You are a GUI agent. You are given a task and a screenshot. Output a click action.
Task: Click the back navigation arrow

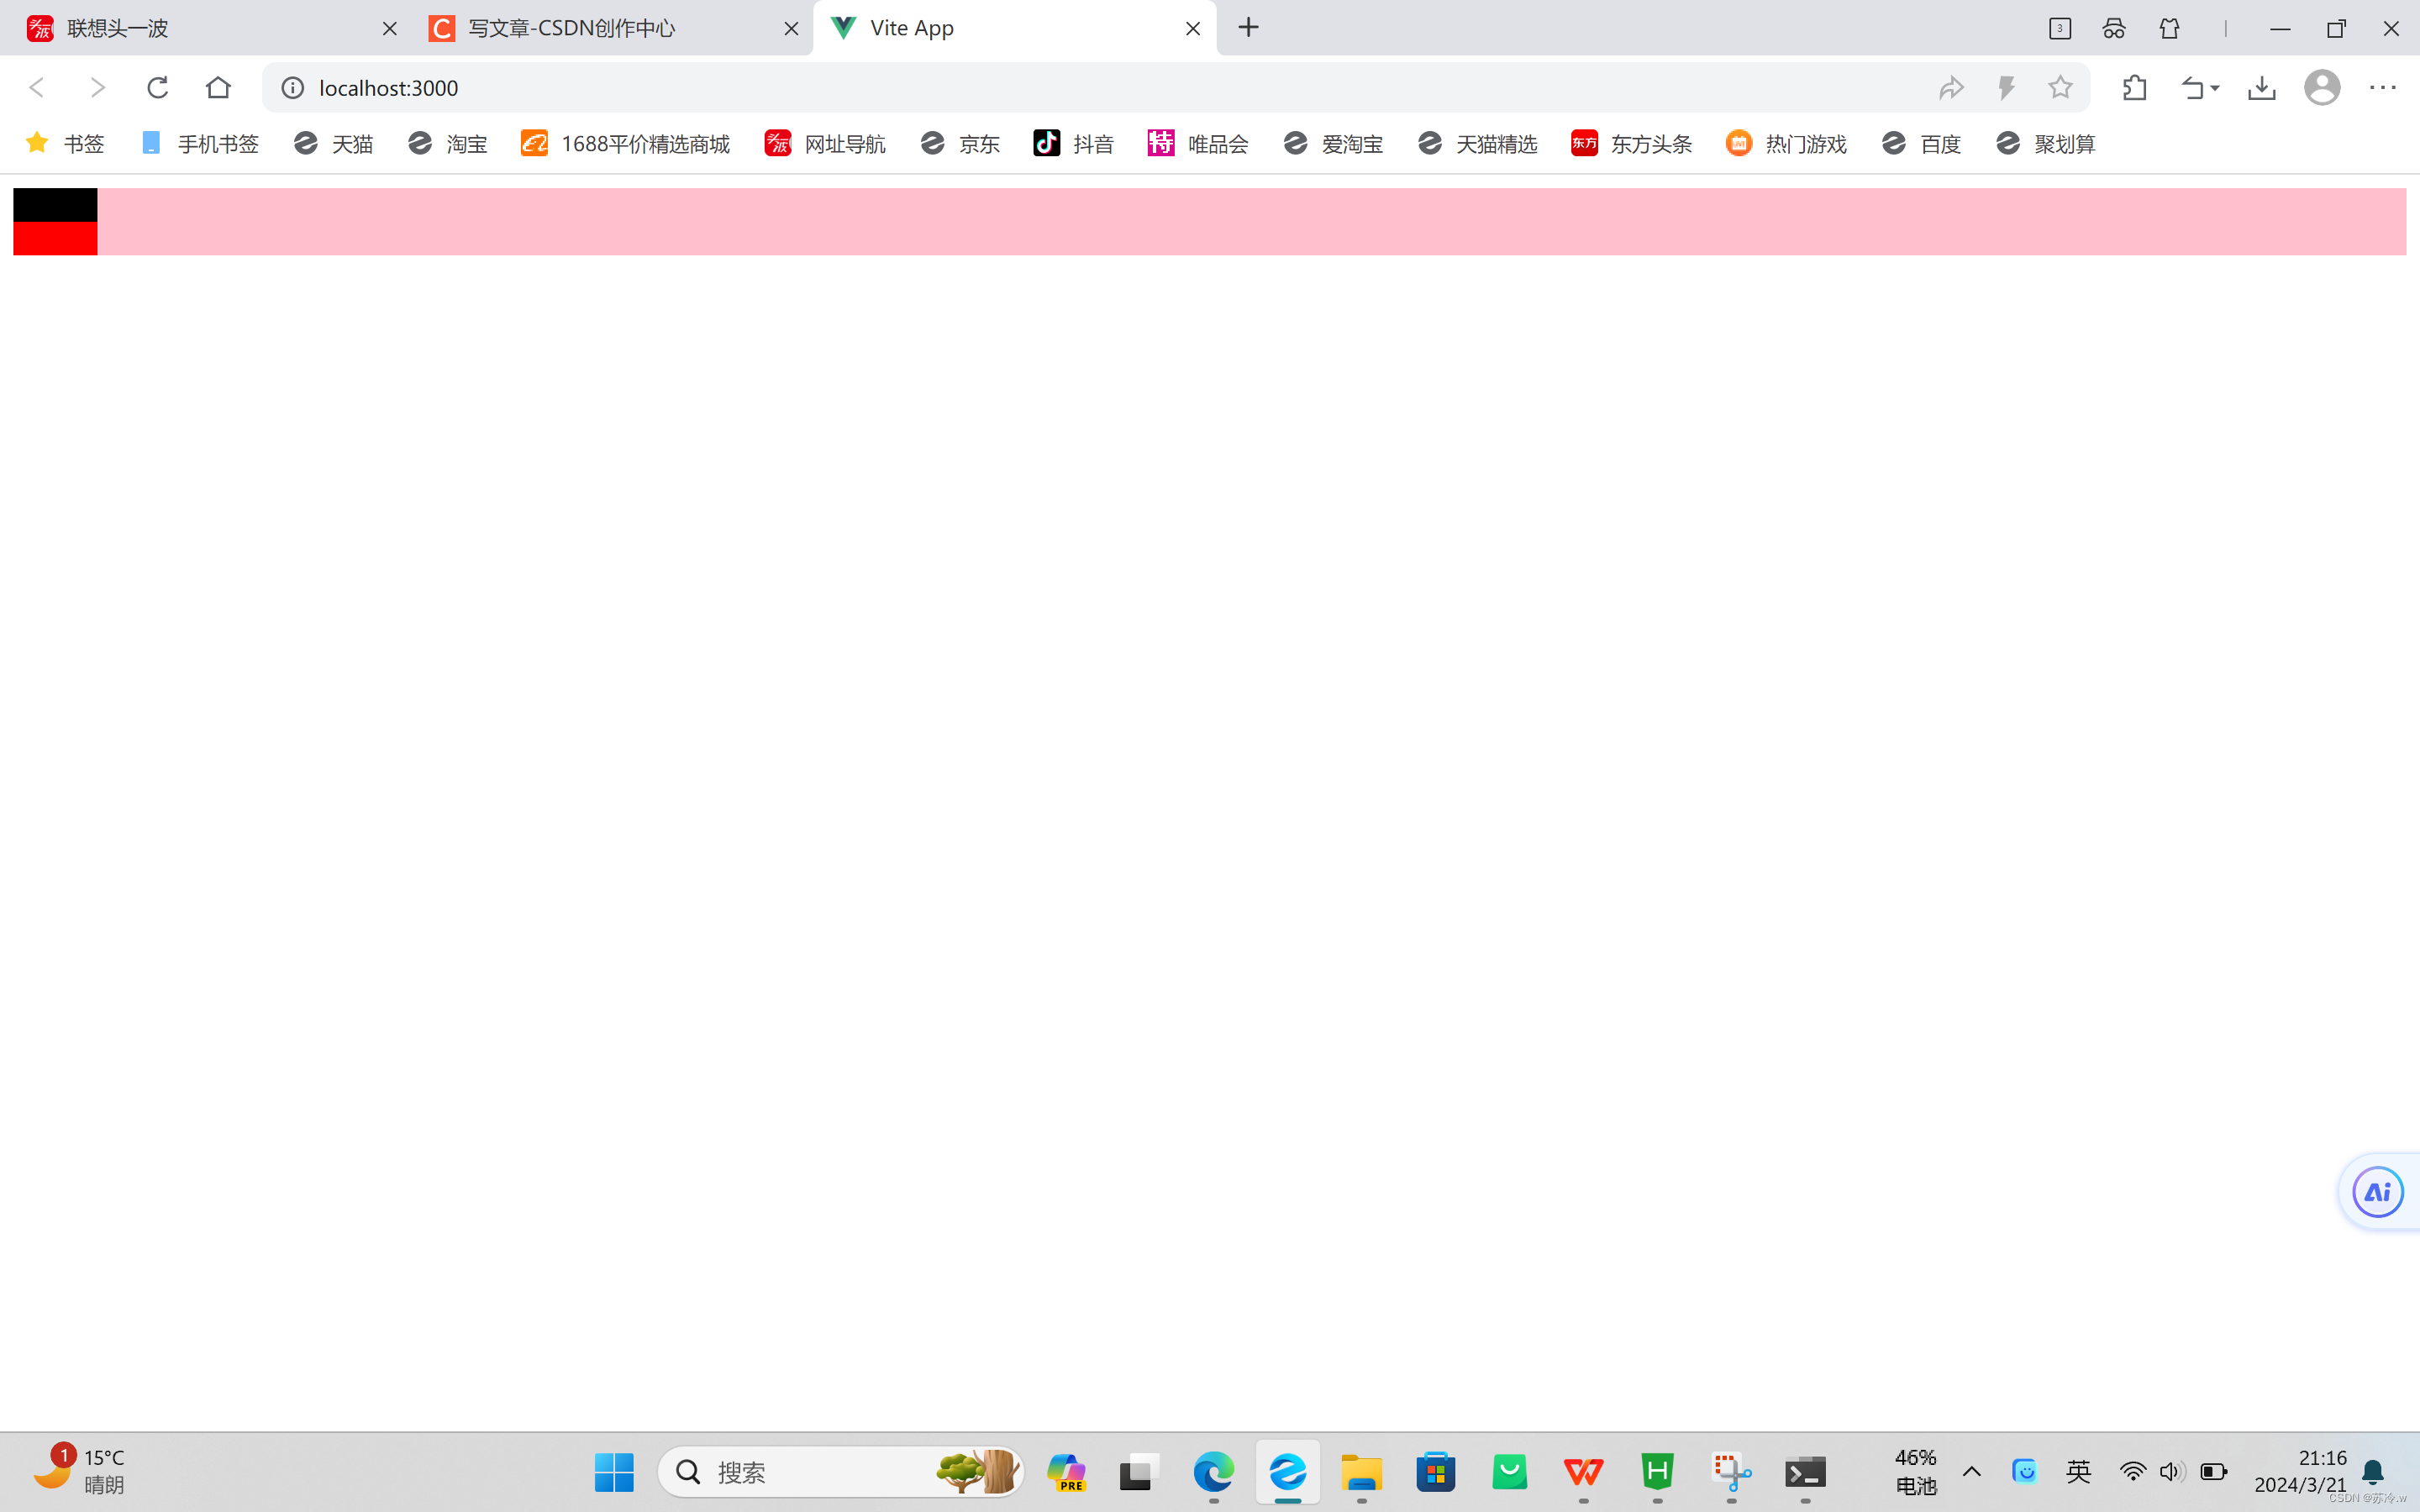pyautogui.click(x=36, y=87)
